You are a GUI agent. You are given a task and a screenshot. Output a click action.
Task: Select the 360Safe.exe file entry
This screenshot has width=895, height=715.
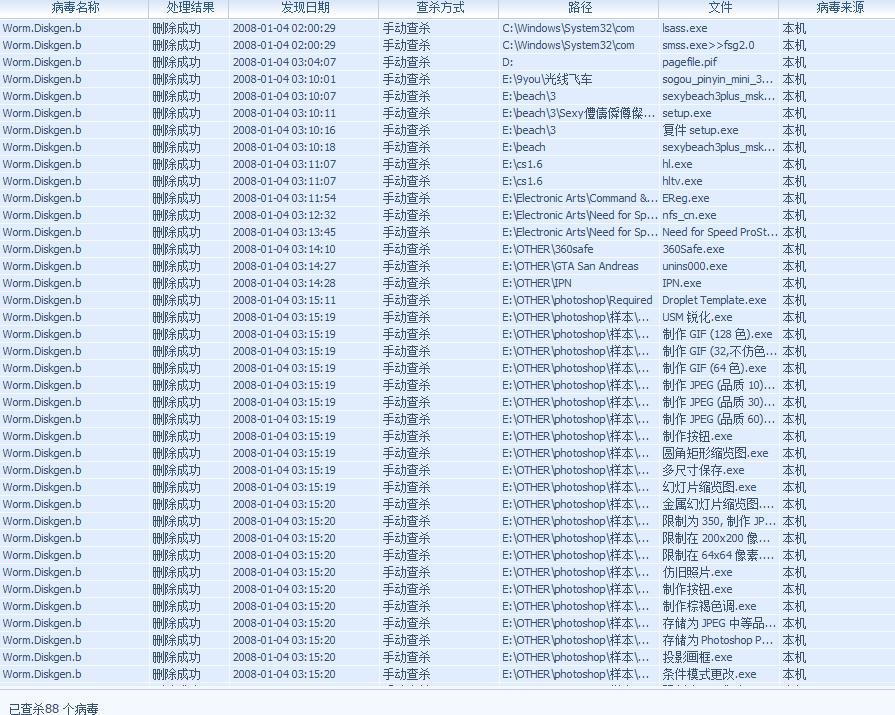pos(693,249)
